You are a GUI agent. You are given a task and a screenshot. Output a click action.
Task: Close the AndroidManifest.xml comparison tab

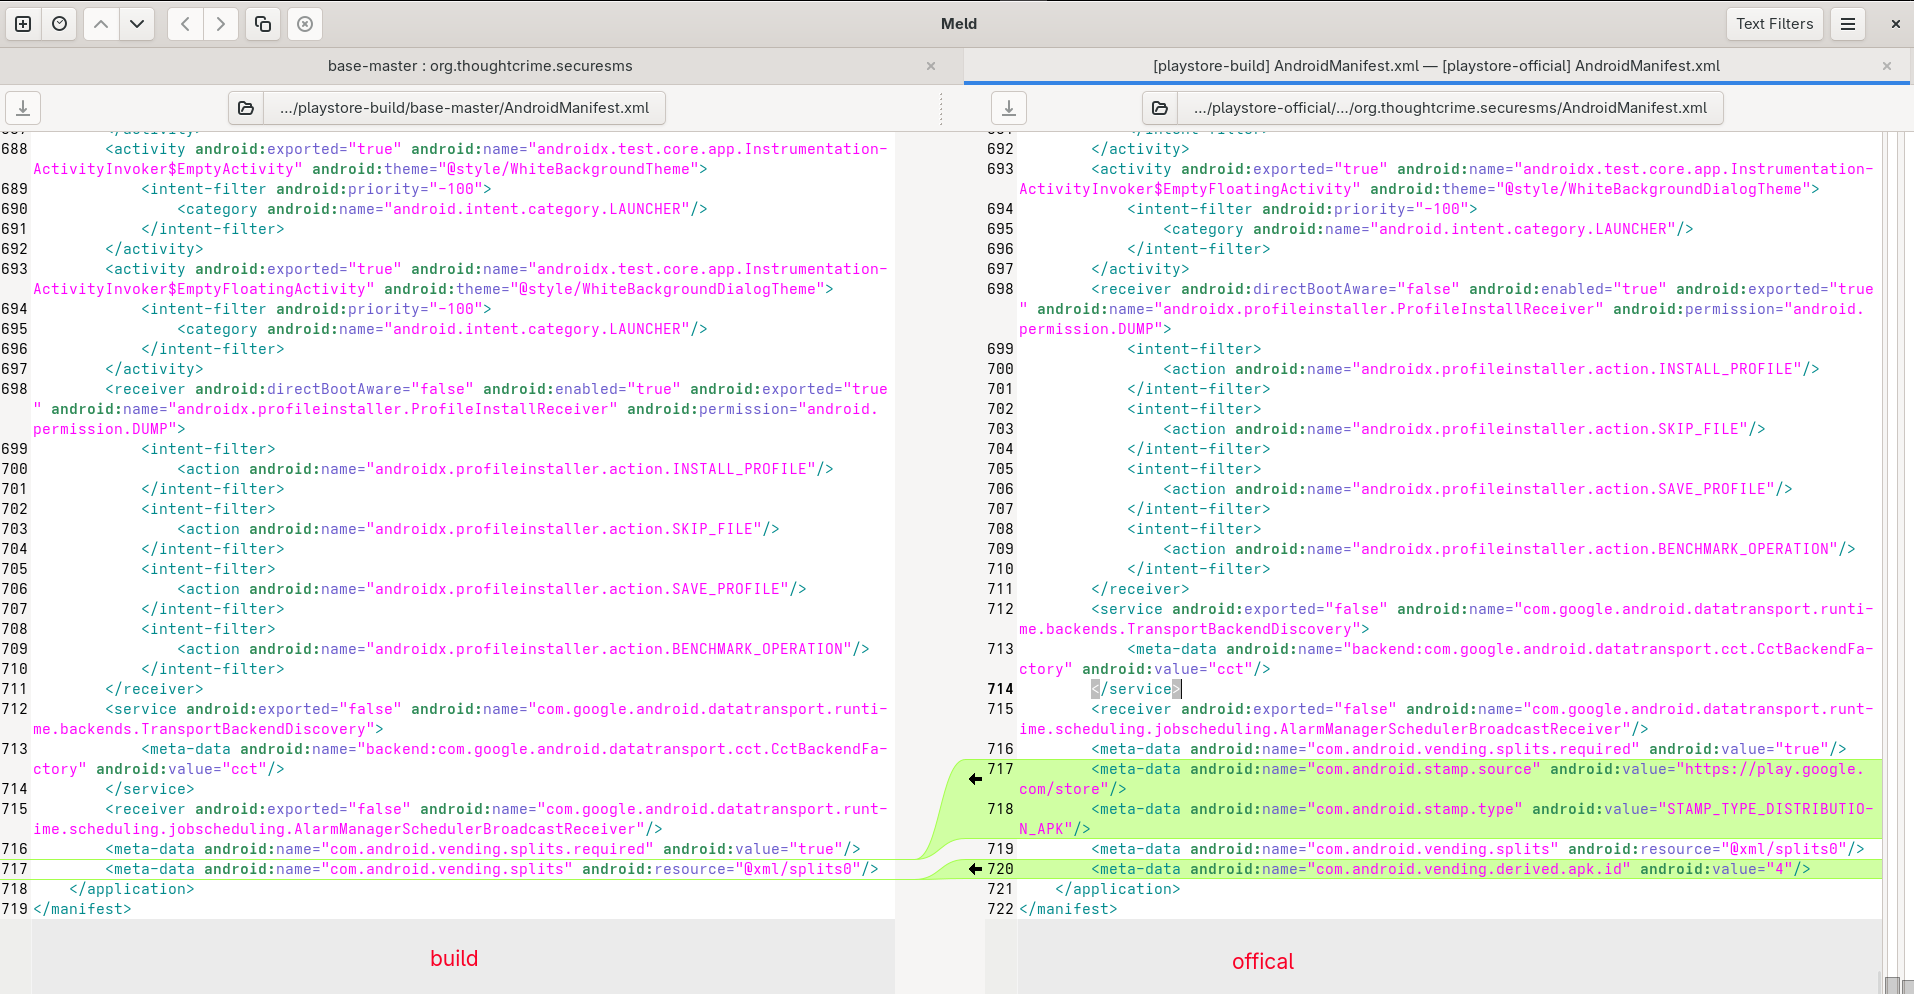click(x=1887, y=66)
